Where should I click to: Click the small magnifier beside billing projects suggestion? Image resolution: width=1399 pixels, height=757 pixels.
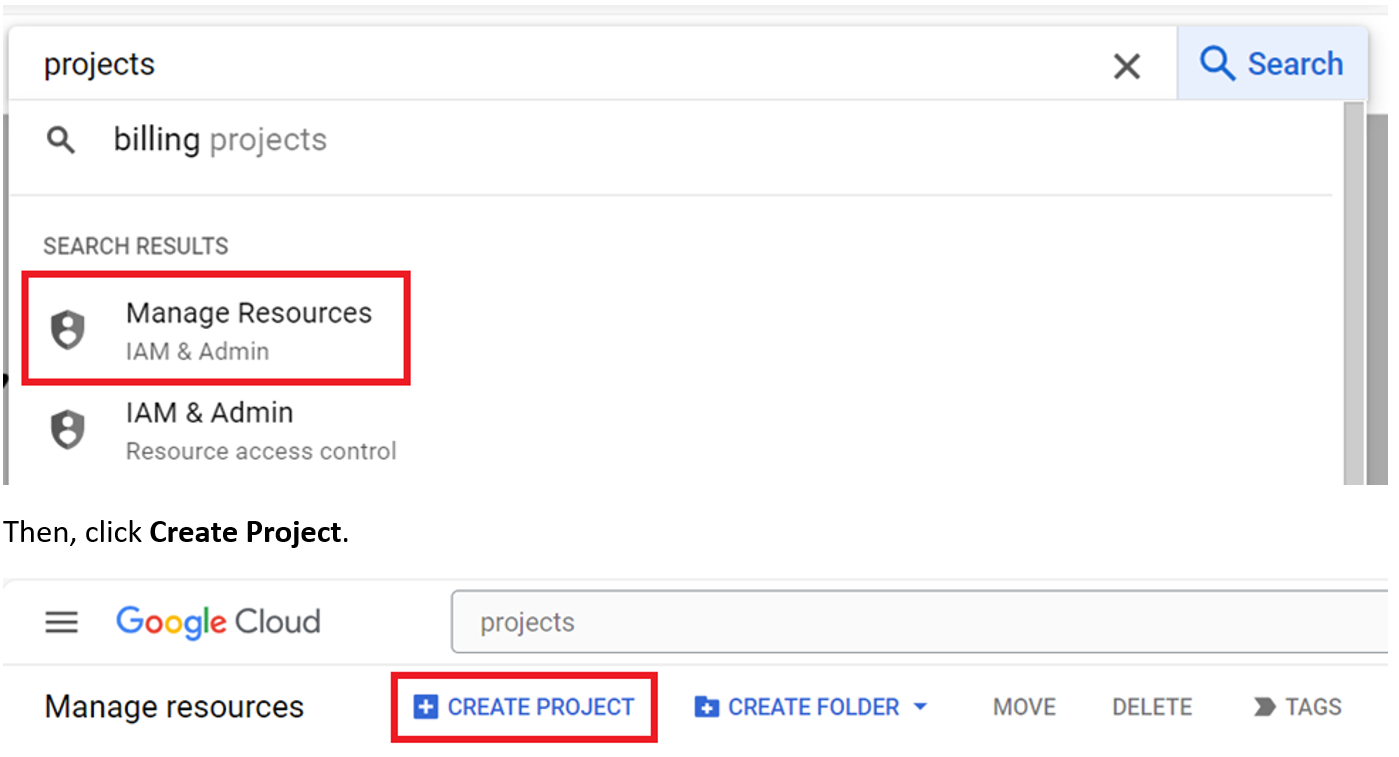(61, 139)
